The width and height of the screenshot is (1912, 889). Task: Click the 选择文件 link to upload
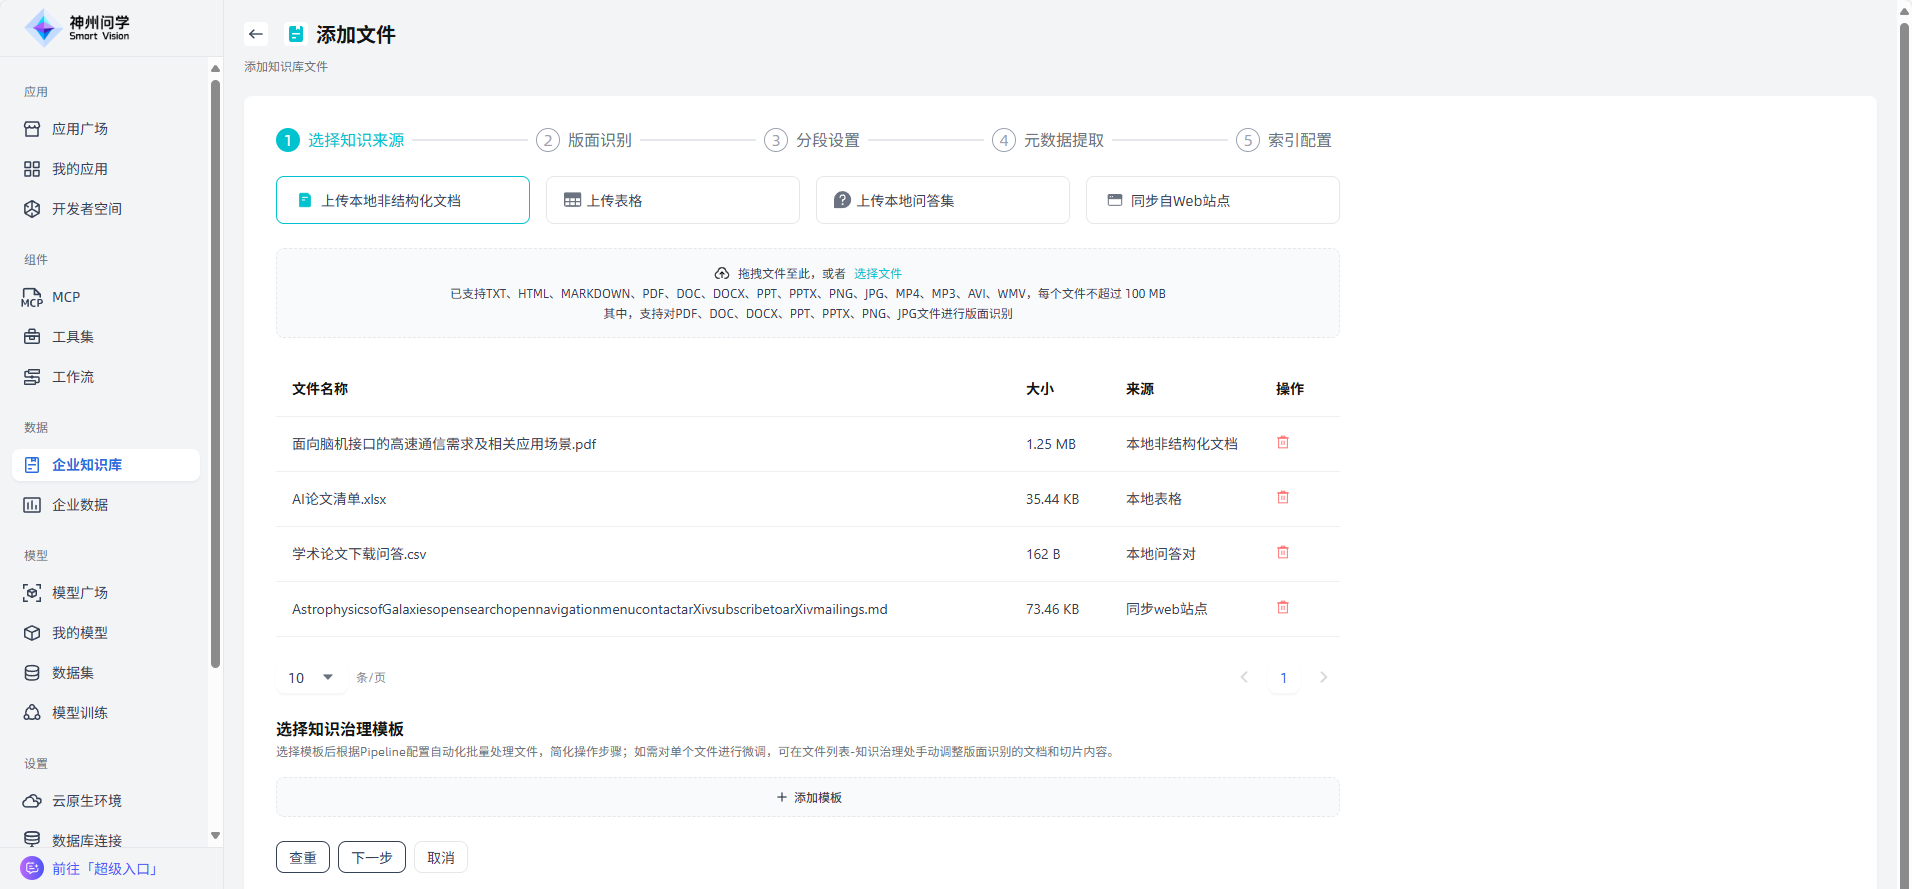(877, 273)
